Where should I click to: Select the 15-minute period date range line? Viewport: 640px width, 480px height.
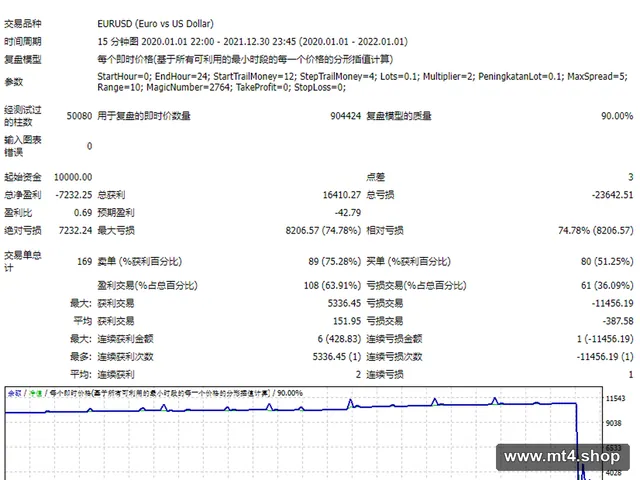[252, 42]
